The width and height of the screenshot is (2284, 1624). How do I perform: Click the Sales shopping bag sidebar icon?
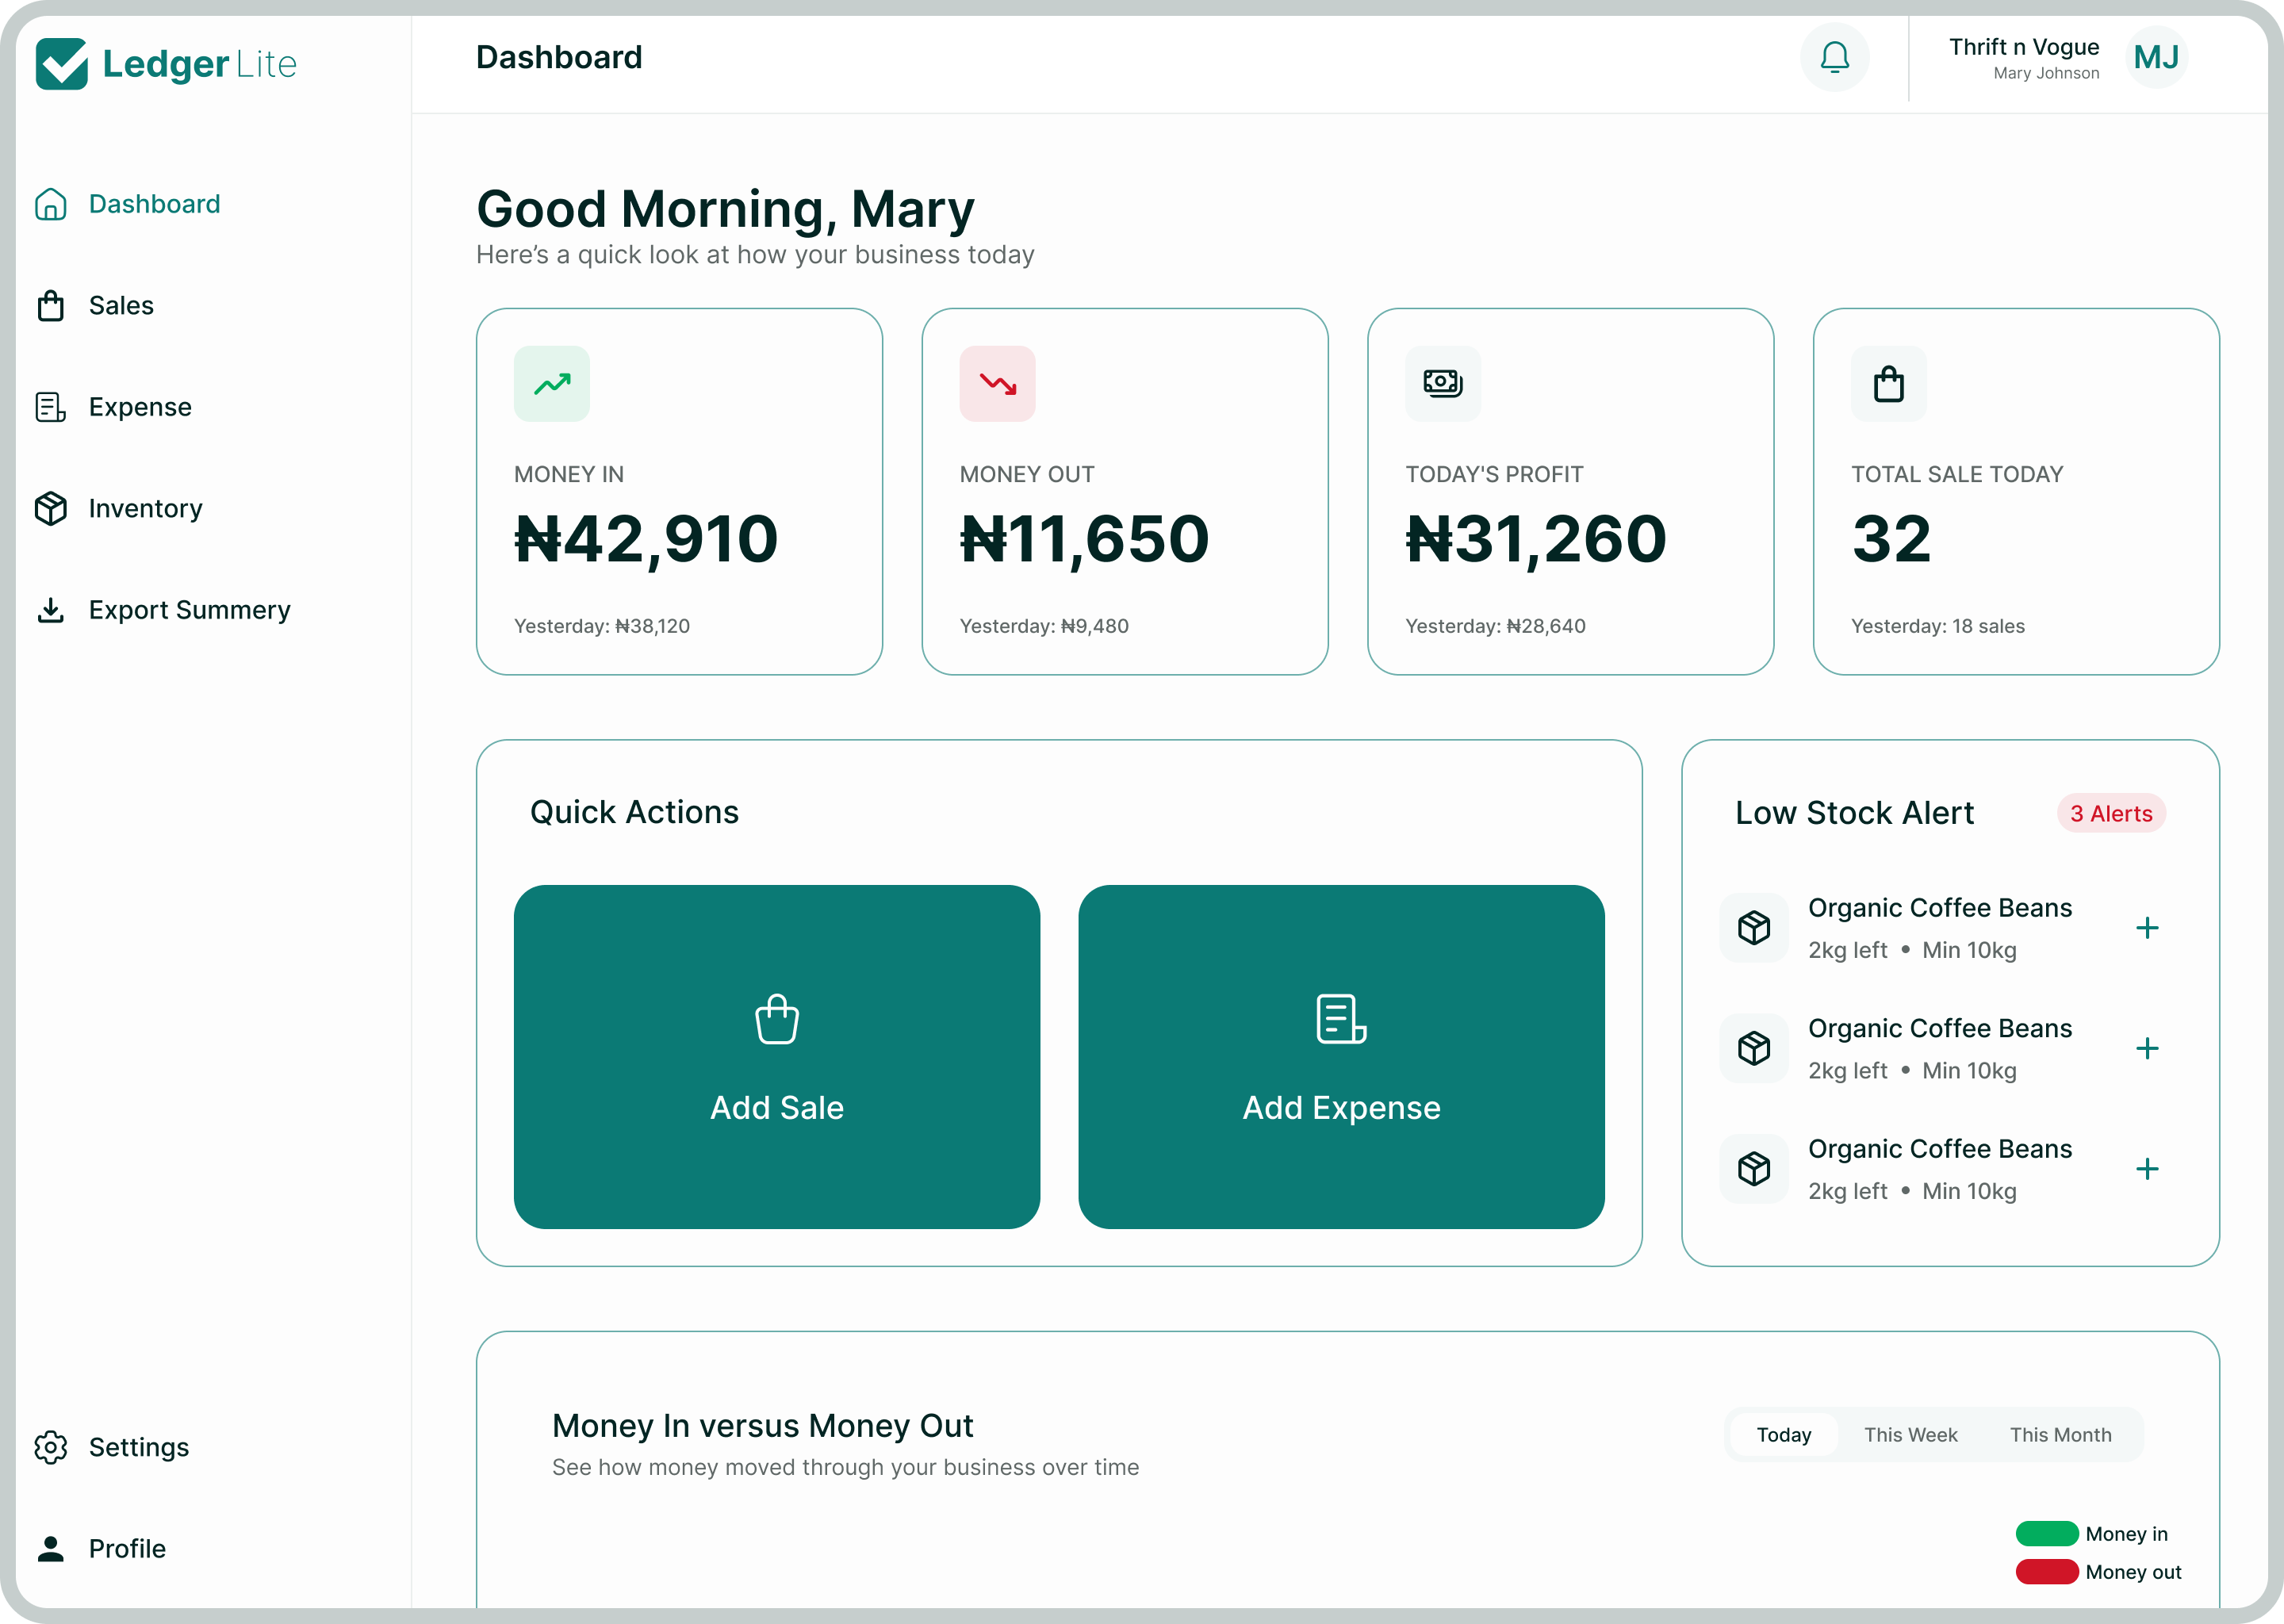point(51,305)
